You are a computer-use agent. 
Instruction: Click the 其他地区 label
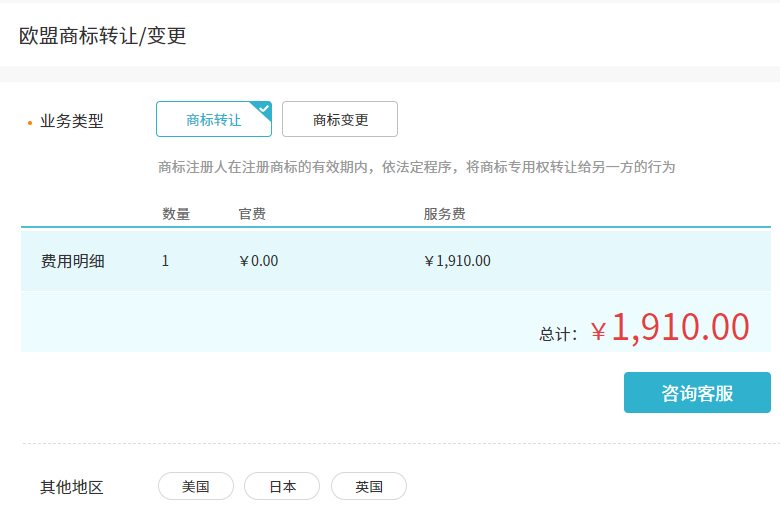[71, 488]
